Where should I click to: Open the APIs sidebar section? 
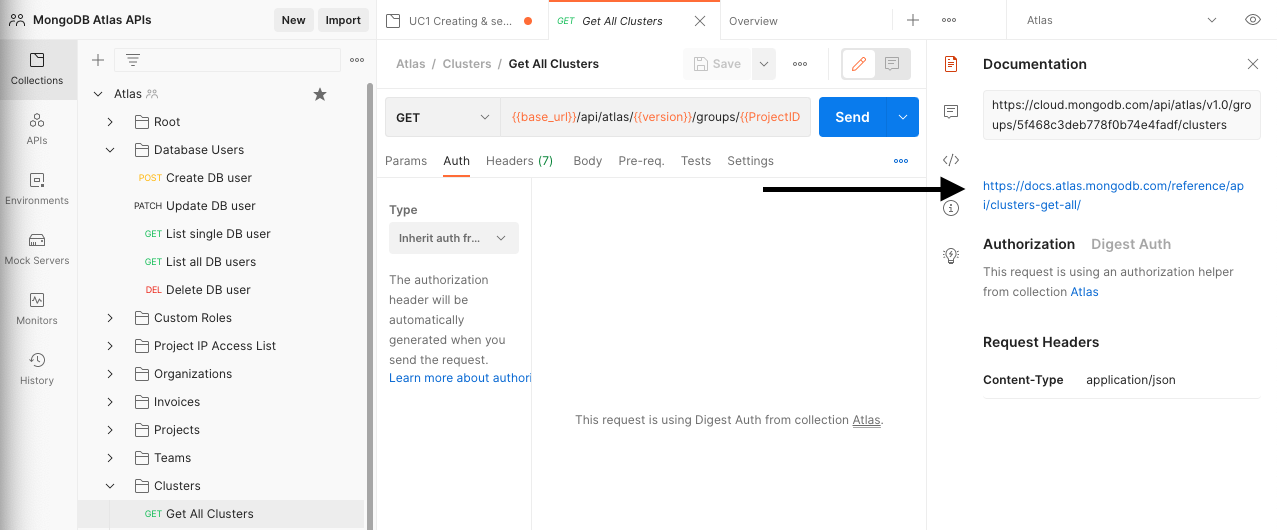[37, 129]
